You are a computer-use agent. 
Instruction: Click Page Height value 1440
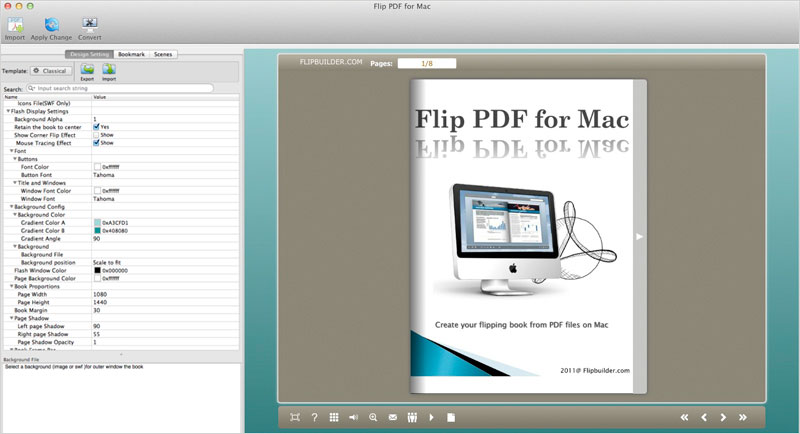pyautogui.click(x=100, y=302)
